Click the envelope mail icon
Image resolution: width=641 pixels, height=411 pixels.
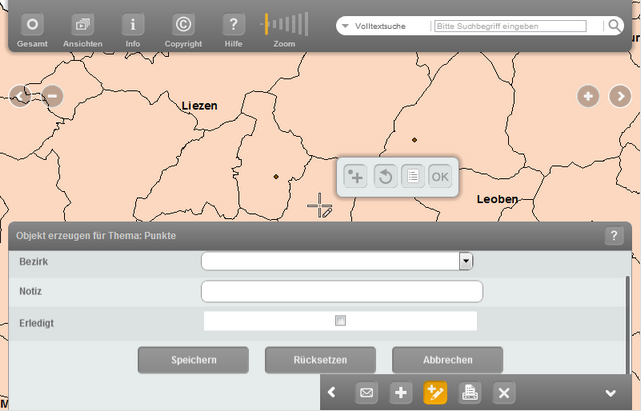(366, 393)
